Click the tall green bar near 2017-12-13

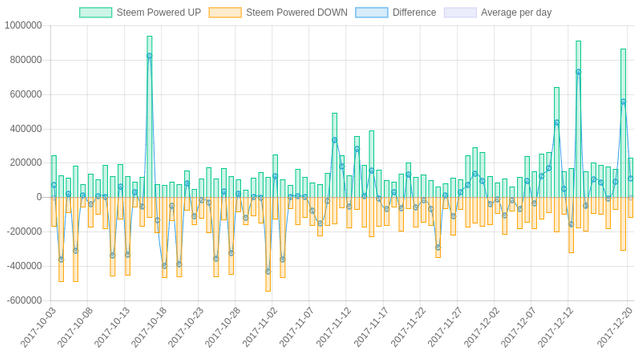click(x=578, y=119)
